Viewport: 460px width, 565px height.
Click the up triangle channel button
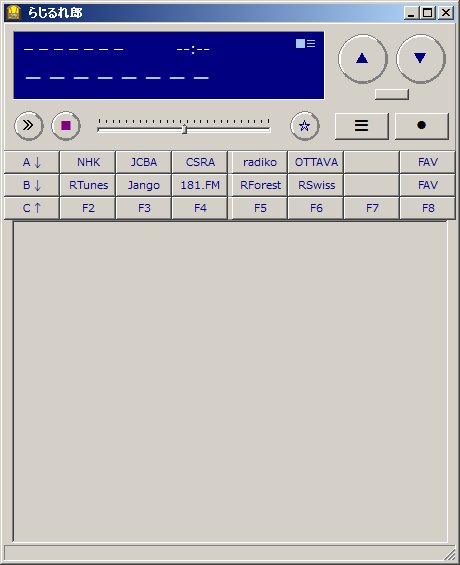point(363,59)
